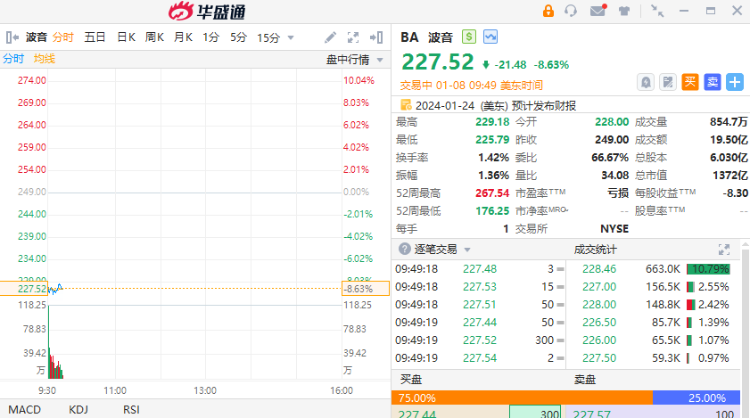Click the ask price 227.57 row

(x=652, y=412)
